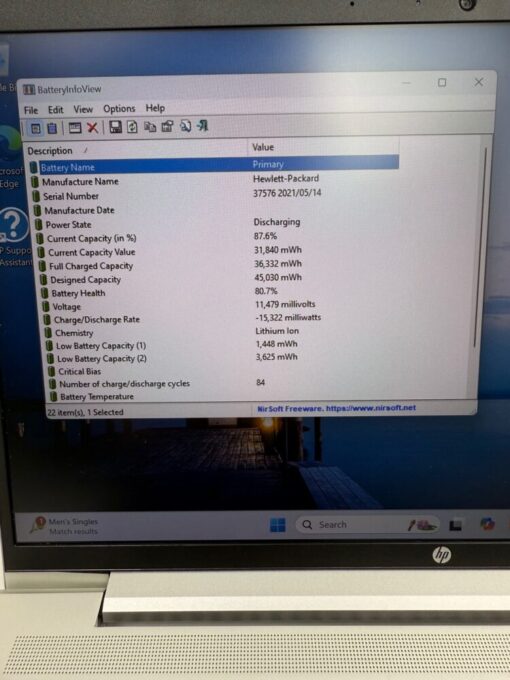Screen dimensions: 510x680
Task: Sort by the Description column header
Action: 137,150
